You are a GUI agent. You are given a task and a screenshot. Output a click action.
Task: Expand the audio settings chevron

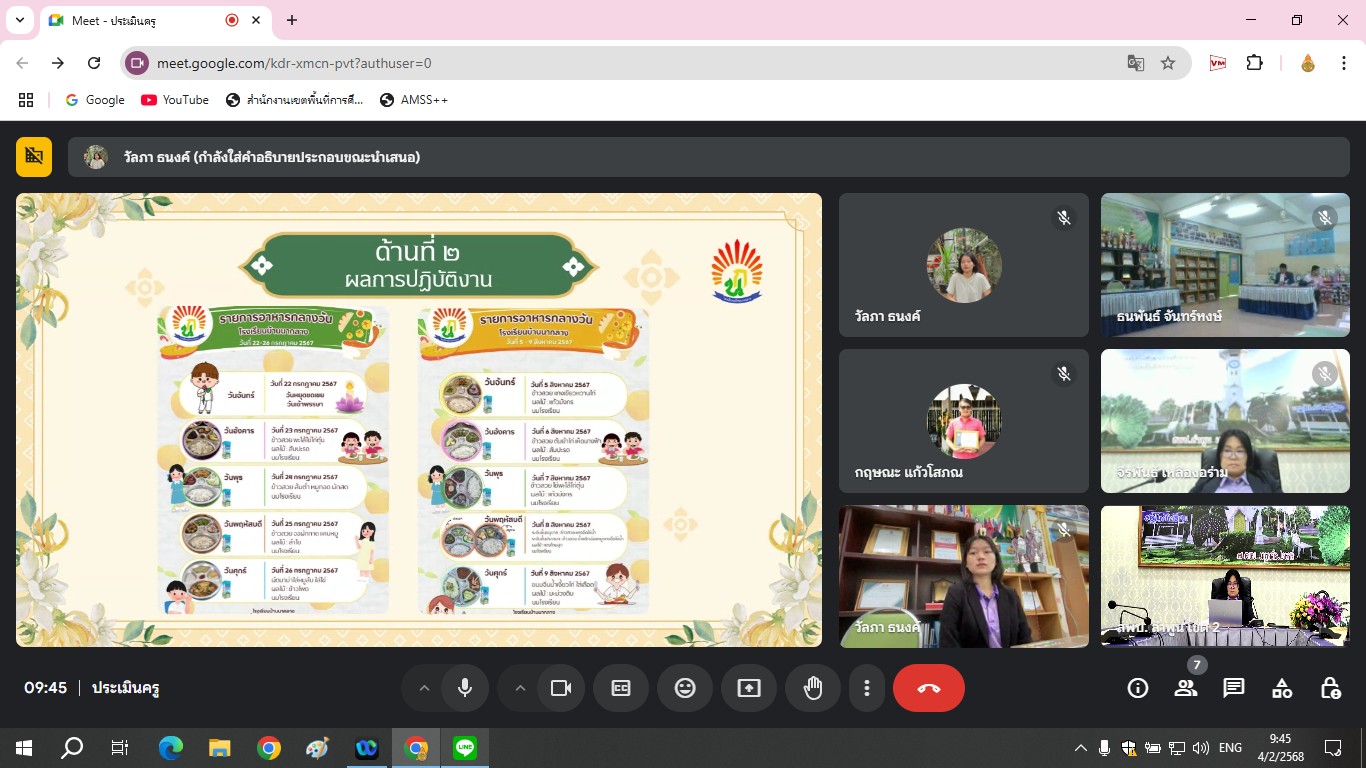424,688
